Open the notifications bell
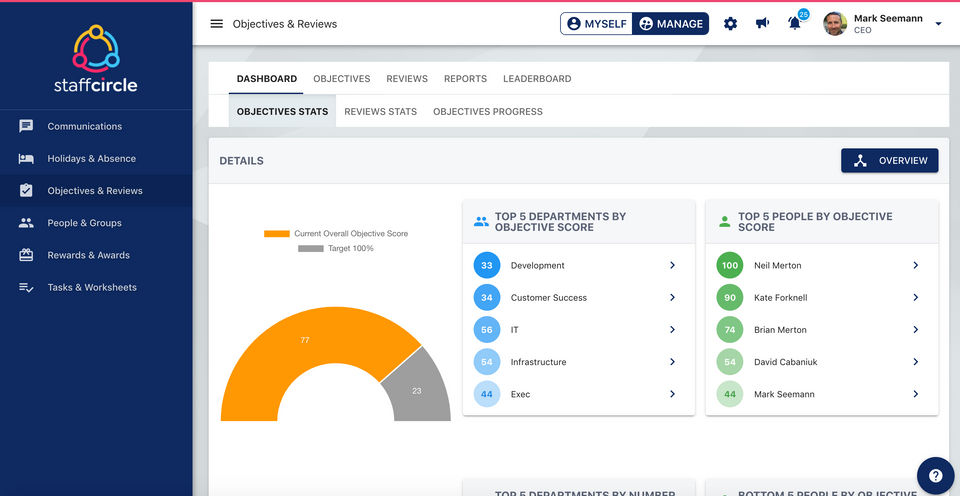The width and height of the screenshot is (960, 496). point(796,24)
